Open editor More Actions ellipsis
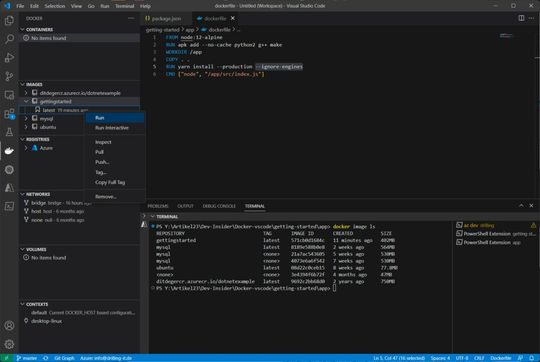 [531, 18]
